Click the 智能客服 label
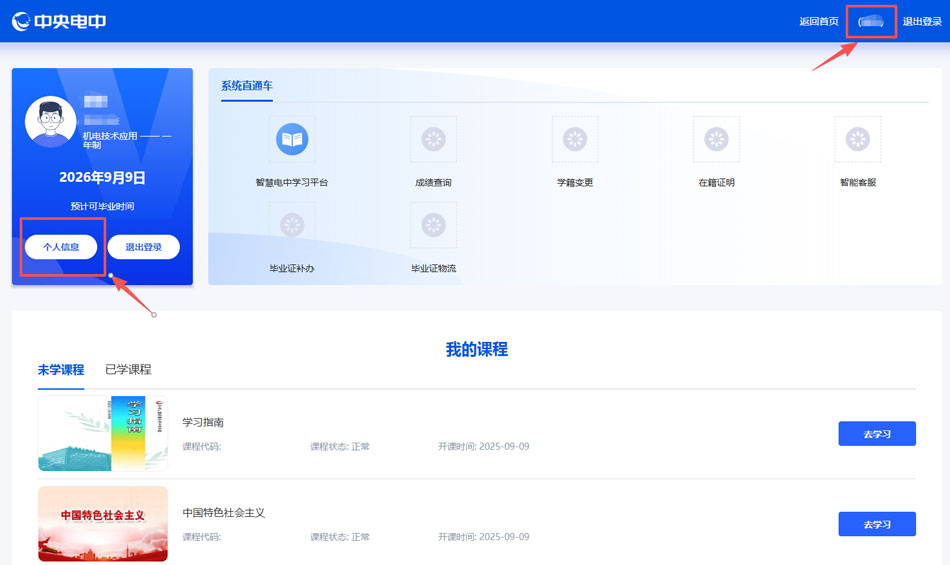Image resolution: width=950 pixels, height=565 pixels. pos(858,182)
